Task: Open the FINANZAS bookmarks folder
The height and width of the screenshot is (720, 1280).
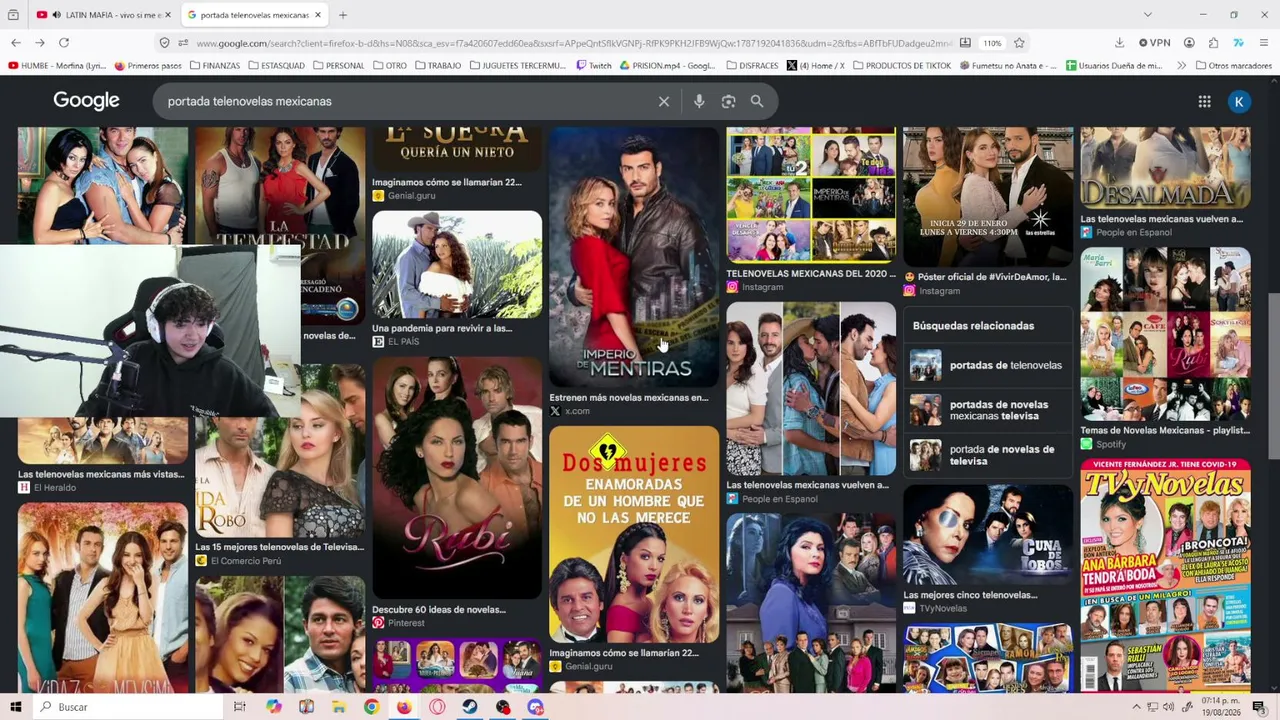Action: pyautogui.click(x=214, y=66)
